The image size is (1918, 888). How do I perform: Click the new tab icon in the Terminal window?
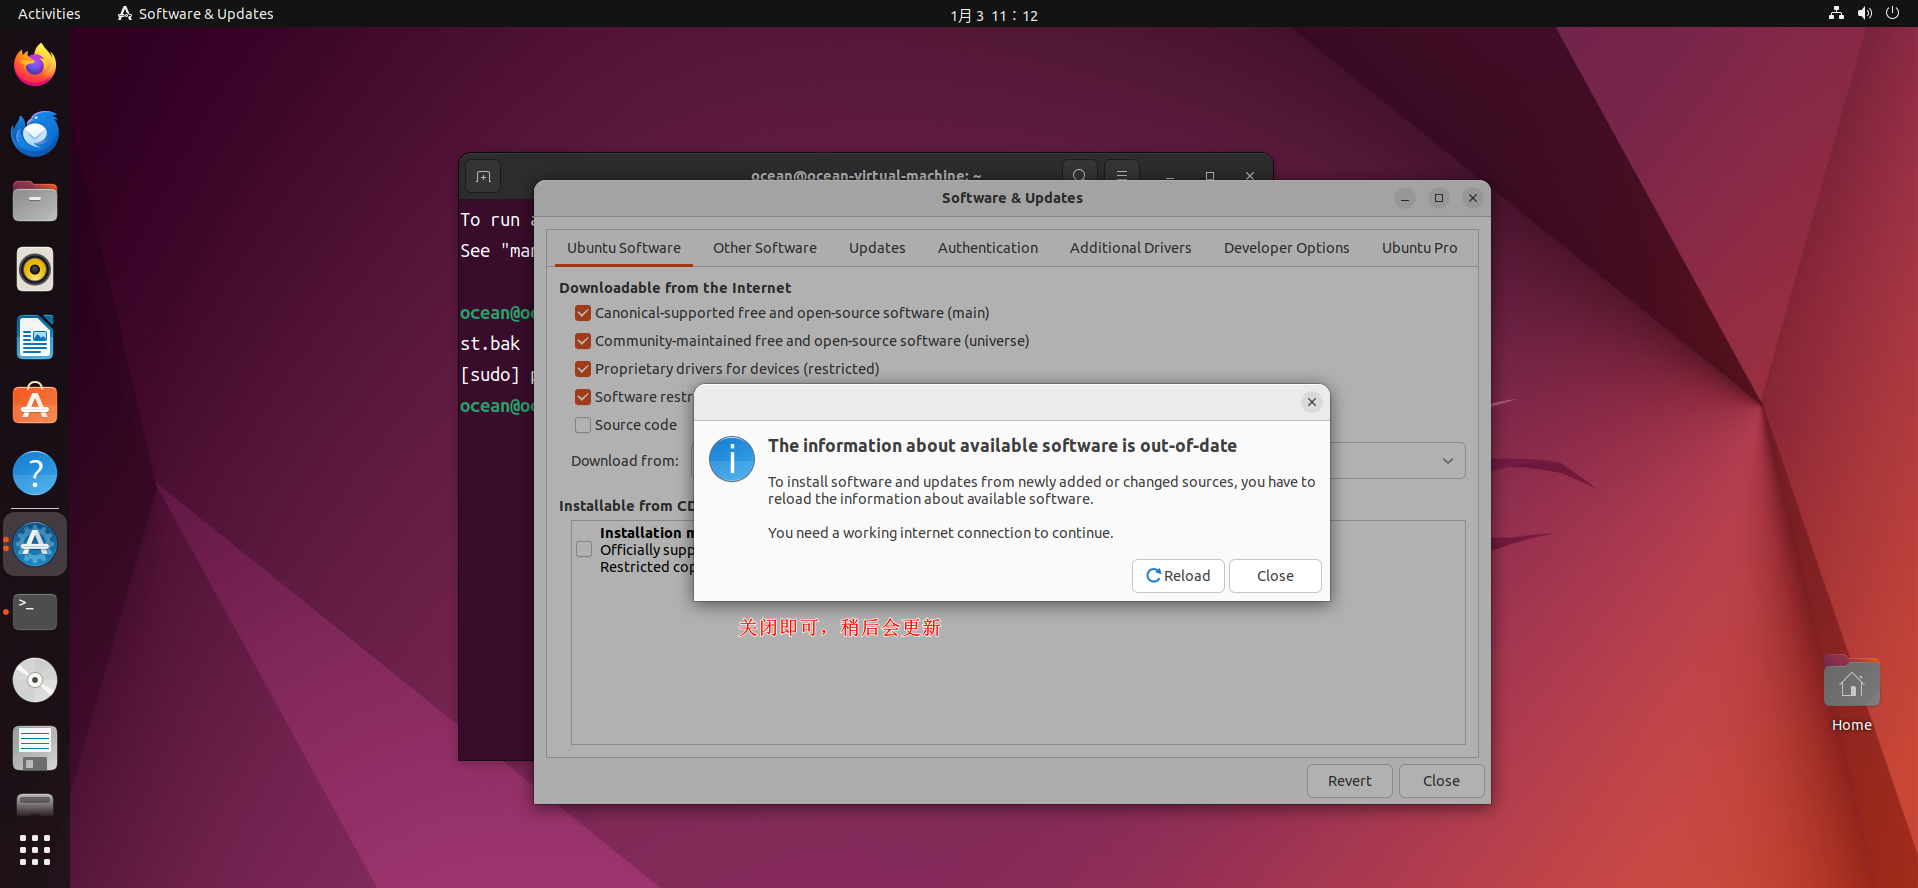point(484,177)
